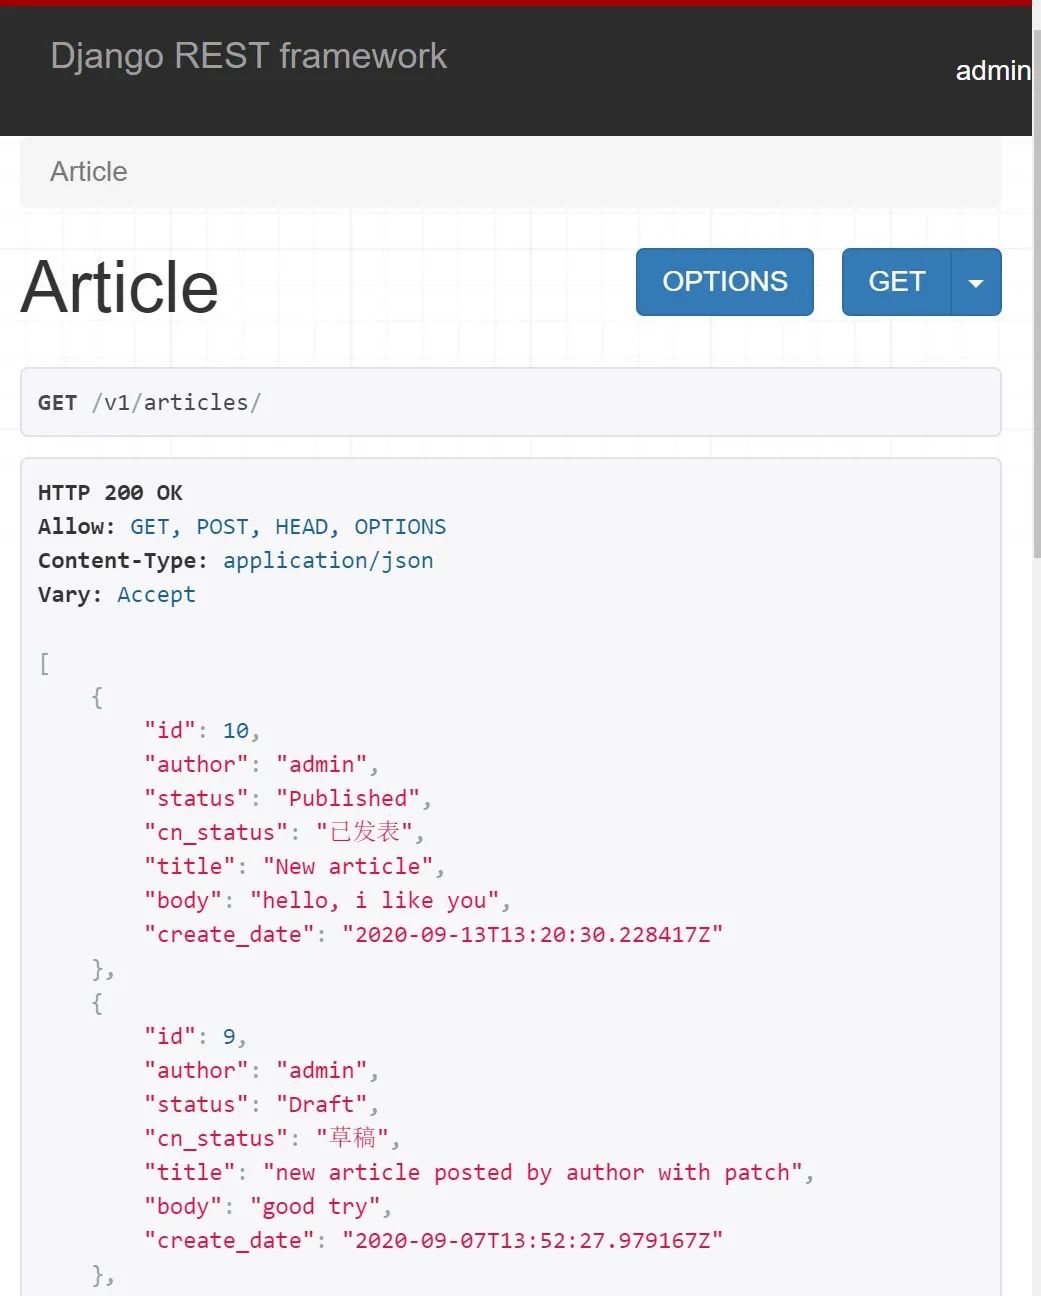
Task: Open the GET format dropdown caret
Action: pyautogui.click(x=975, y=282)
